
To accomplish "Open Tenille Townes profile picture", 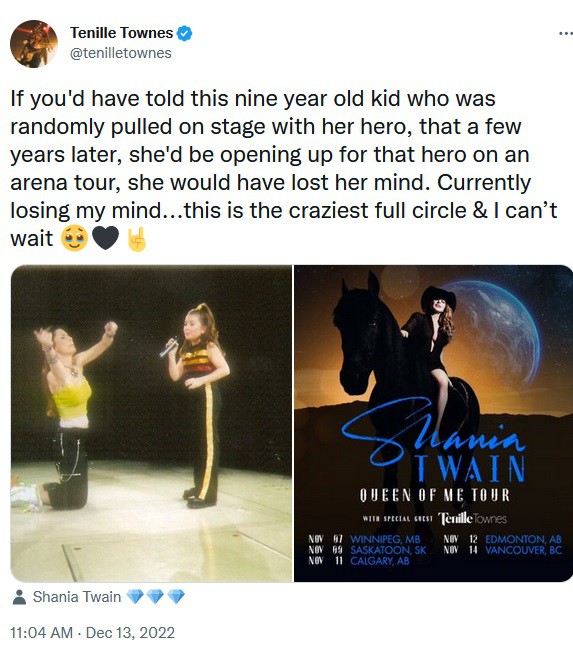I will (x=34, y=44).
